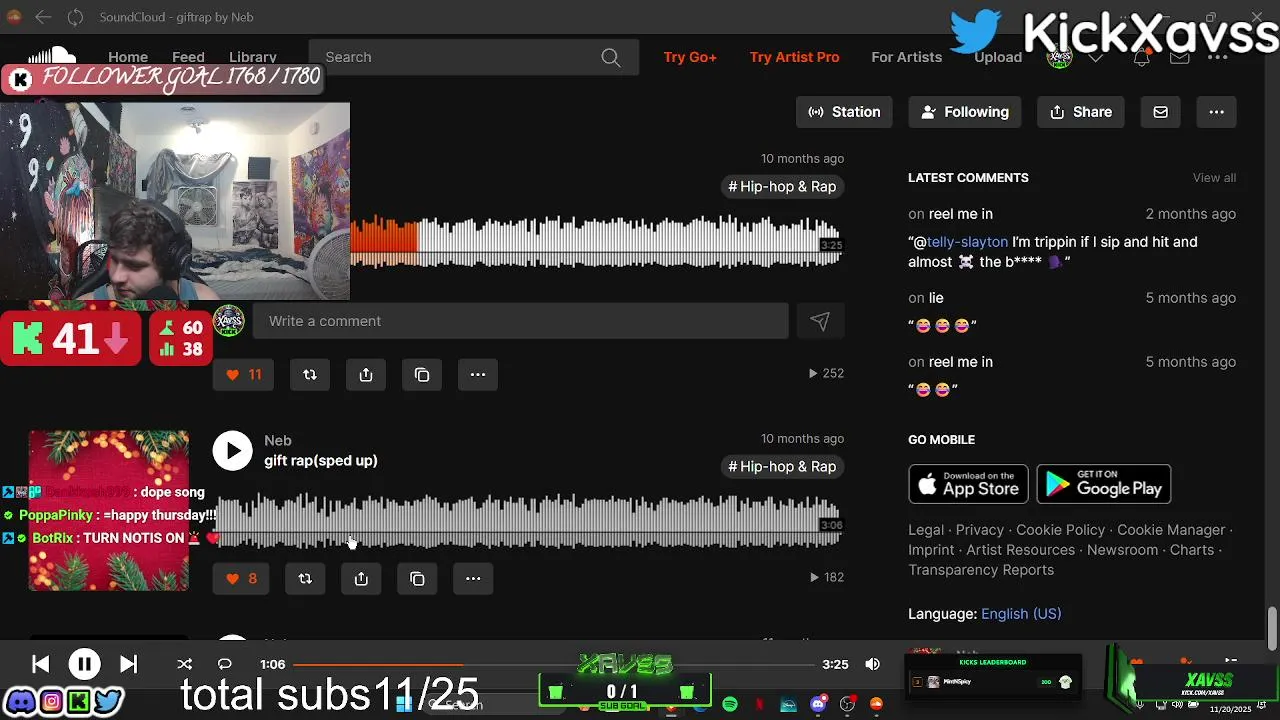The height and width of the screenshot is (720, 1280).
Task: Open Discord from the taskbar
Action: (x=819, y=704)
